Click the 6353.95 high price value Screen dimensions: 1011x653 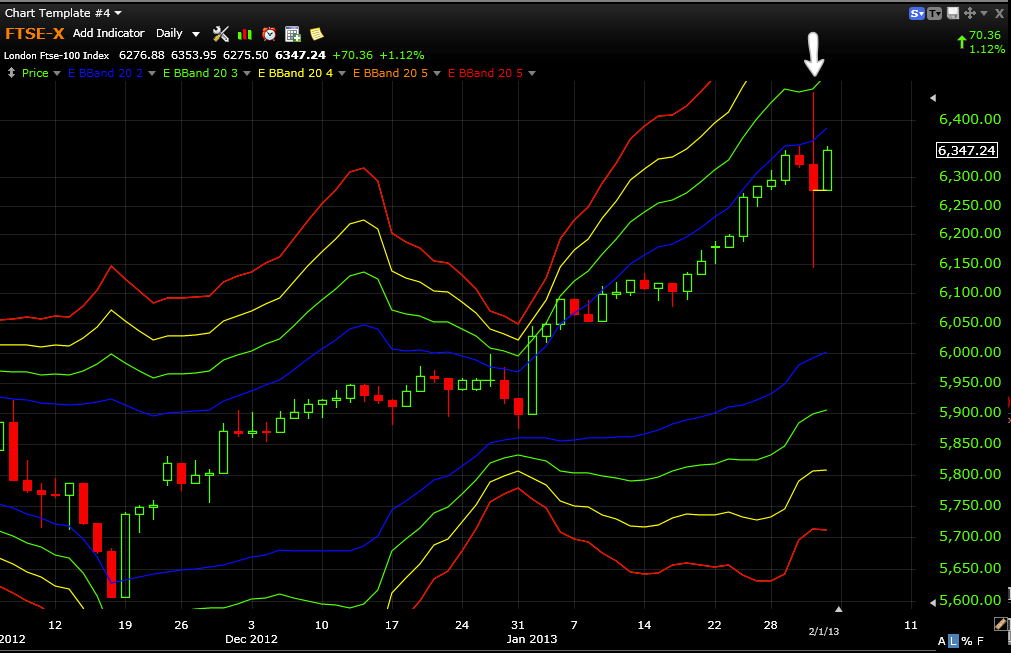coord(193,55)
